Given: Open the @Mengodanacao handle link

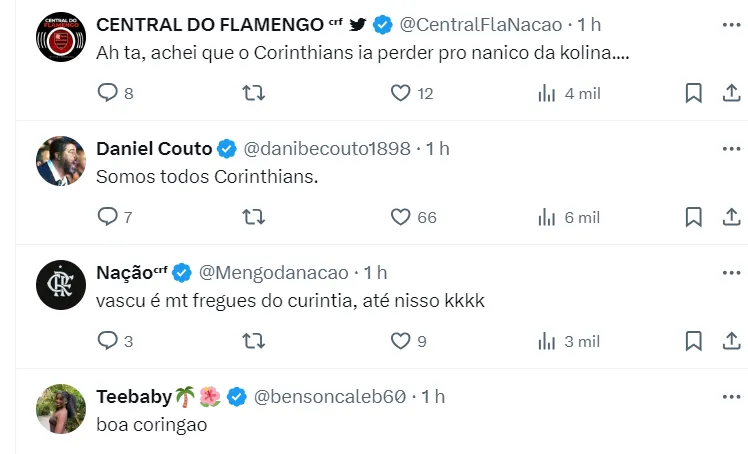Looking at the screenshot, I should 274,272.
